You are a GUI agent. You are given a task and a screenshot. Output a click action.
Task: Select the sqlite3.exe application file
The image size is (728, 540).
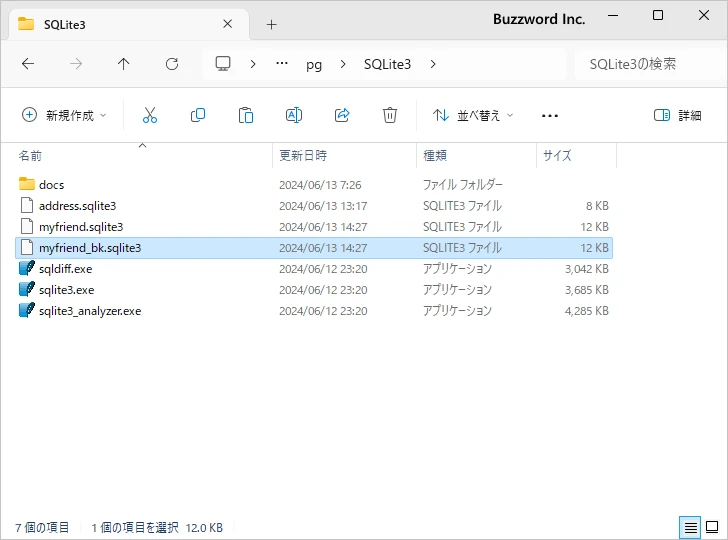click(x=66, y=289)
